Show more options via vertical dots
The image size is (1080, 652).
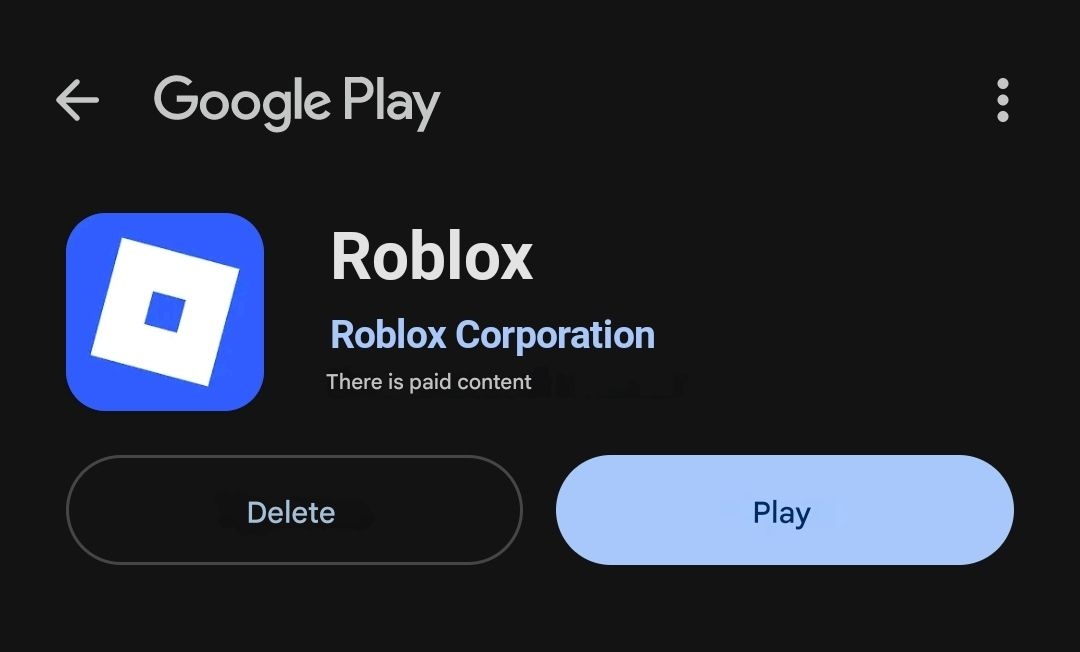pos(1003,101)
